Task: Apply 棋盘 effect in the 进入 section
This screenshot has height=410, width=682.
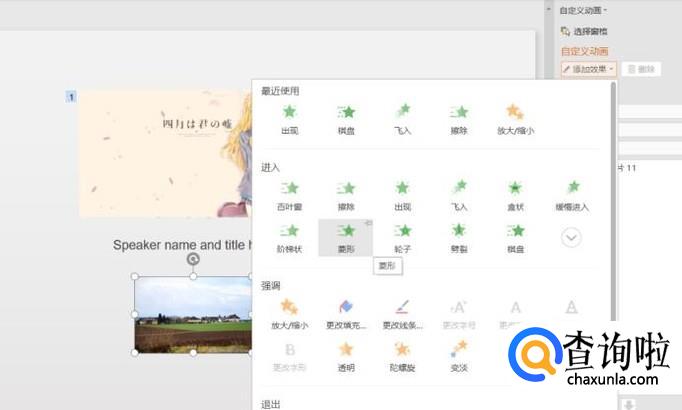Action: coord(515,238)
